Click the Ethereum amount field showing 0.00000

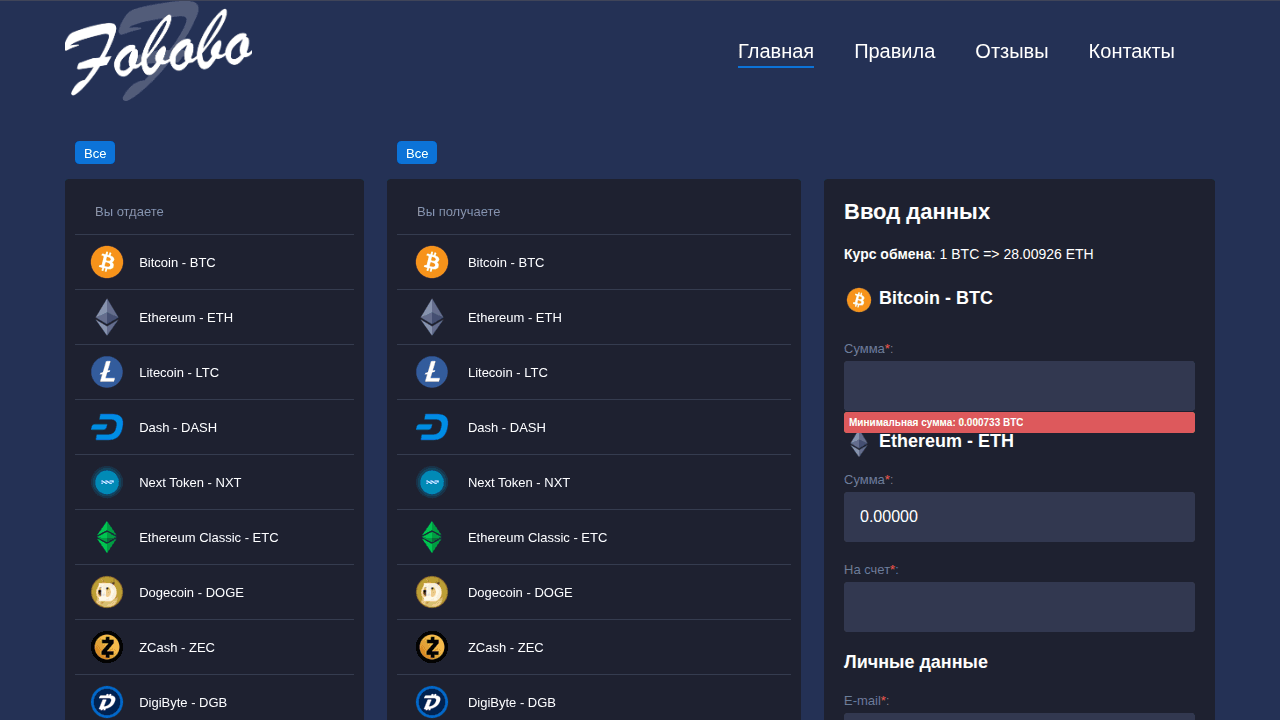click(x=1019, y=517)
